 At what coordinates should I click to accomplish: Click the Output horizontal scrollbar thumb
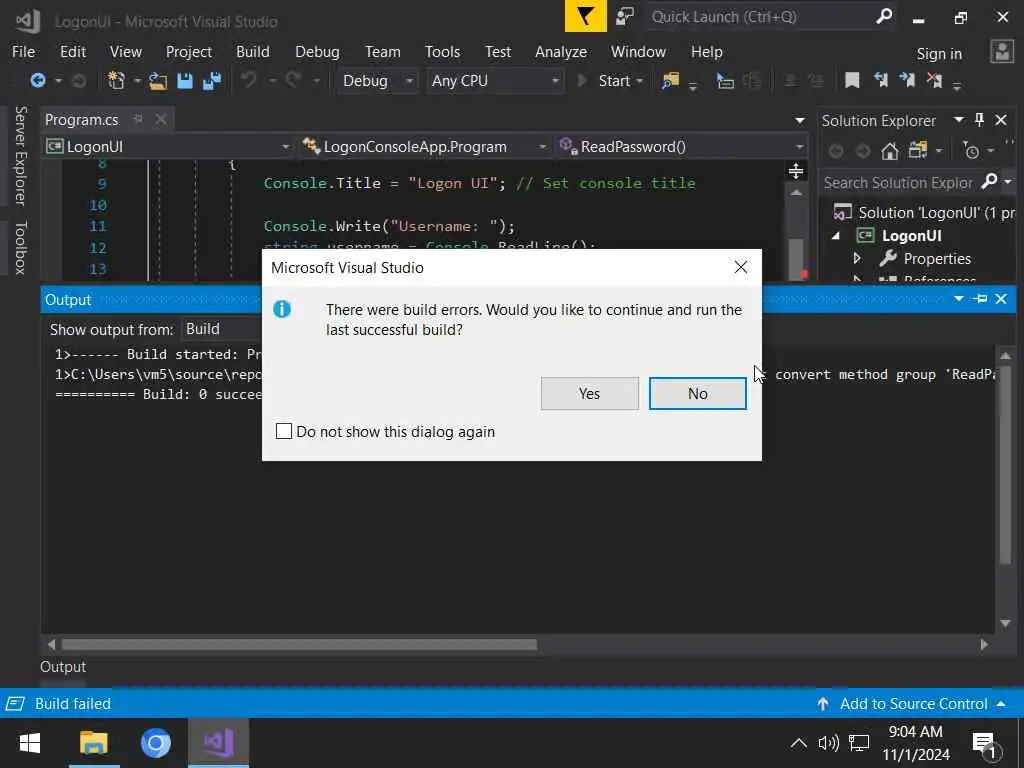[300, 645]
